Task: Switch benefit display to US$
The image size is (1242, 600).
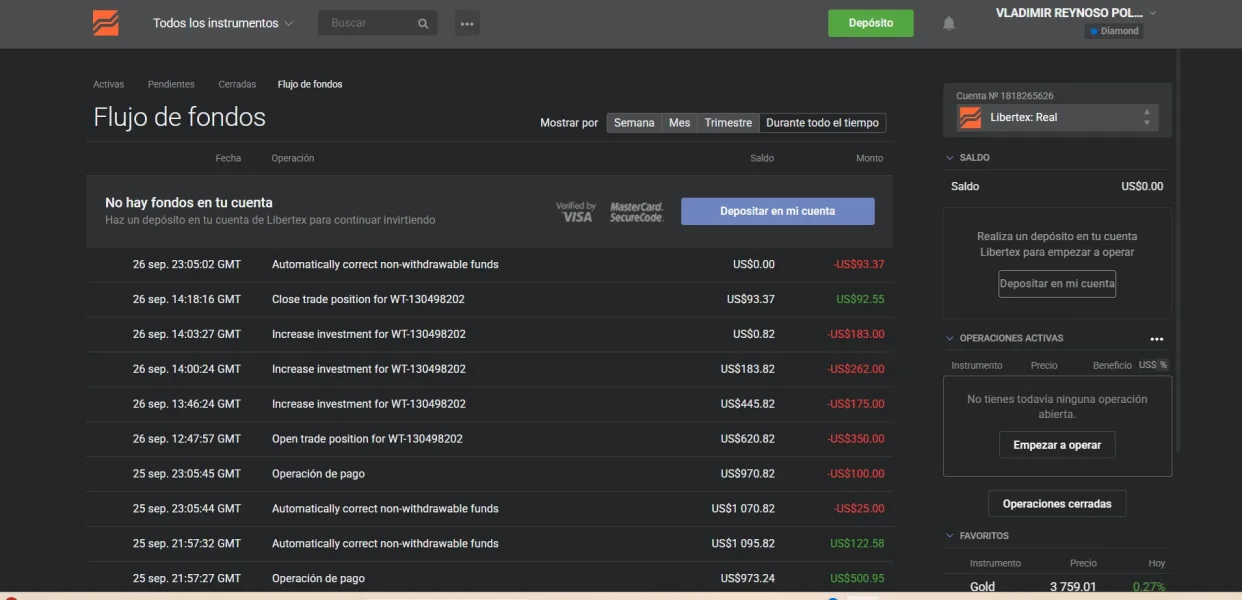Action: [x=1146, y=365]
